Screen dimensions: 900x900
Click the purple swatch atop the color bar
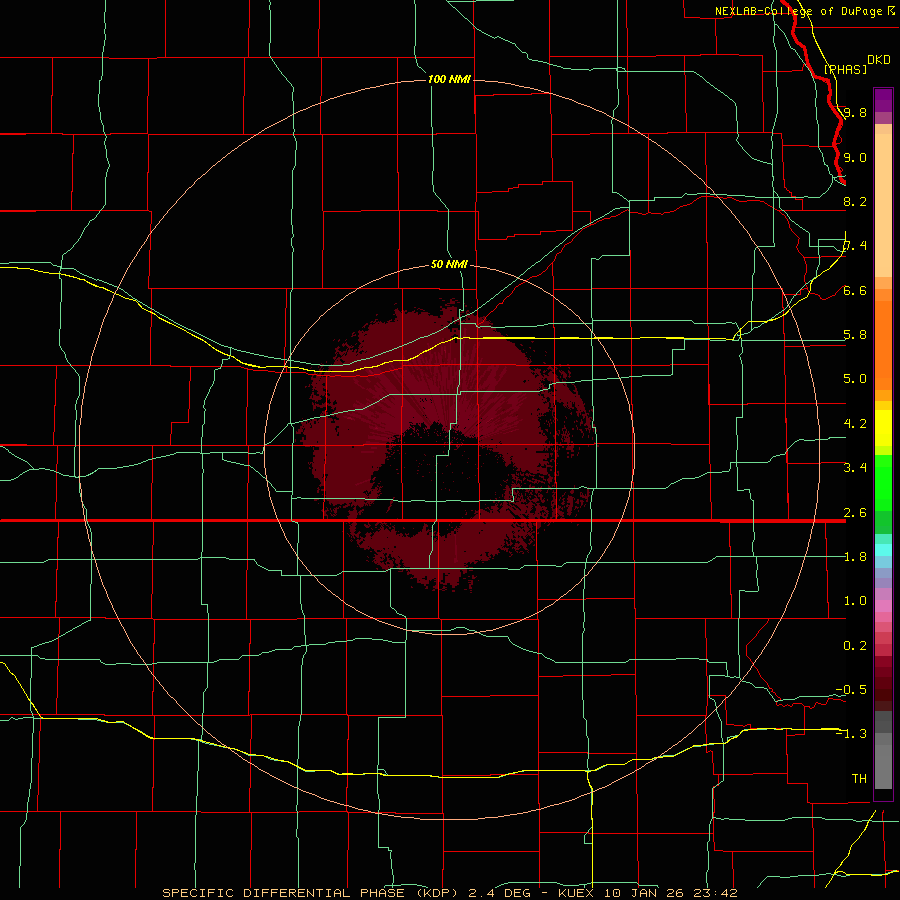(883, 100)
